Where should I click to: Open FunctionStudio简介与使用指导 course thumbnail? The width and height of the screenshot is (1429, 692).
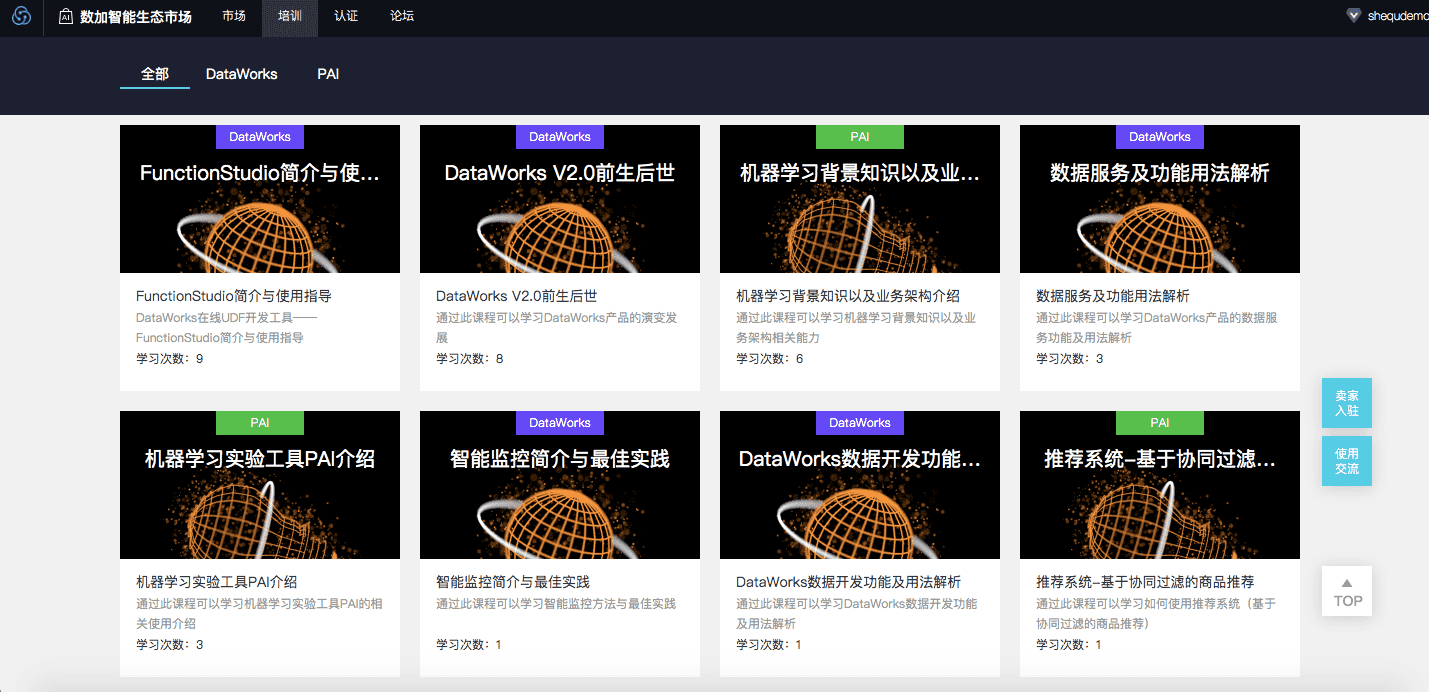point(260,199)
